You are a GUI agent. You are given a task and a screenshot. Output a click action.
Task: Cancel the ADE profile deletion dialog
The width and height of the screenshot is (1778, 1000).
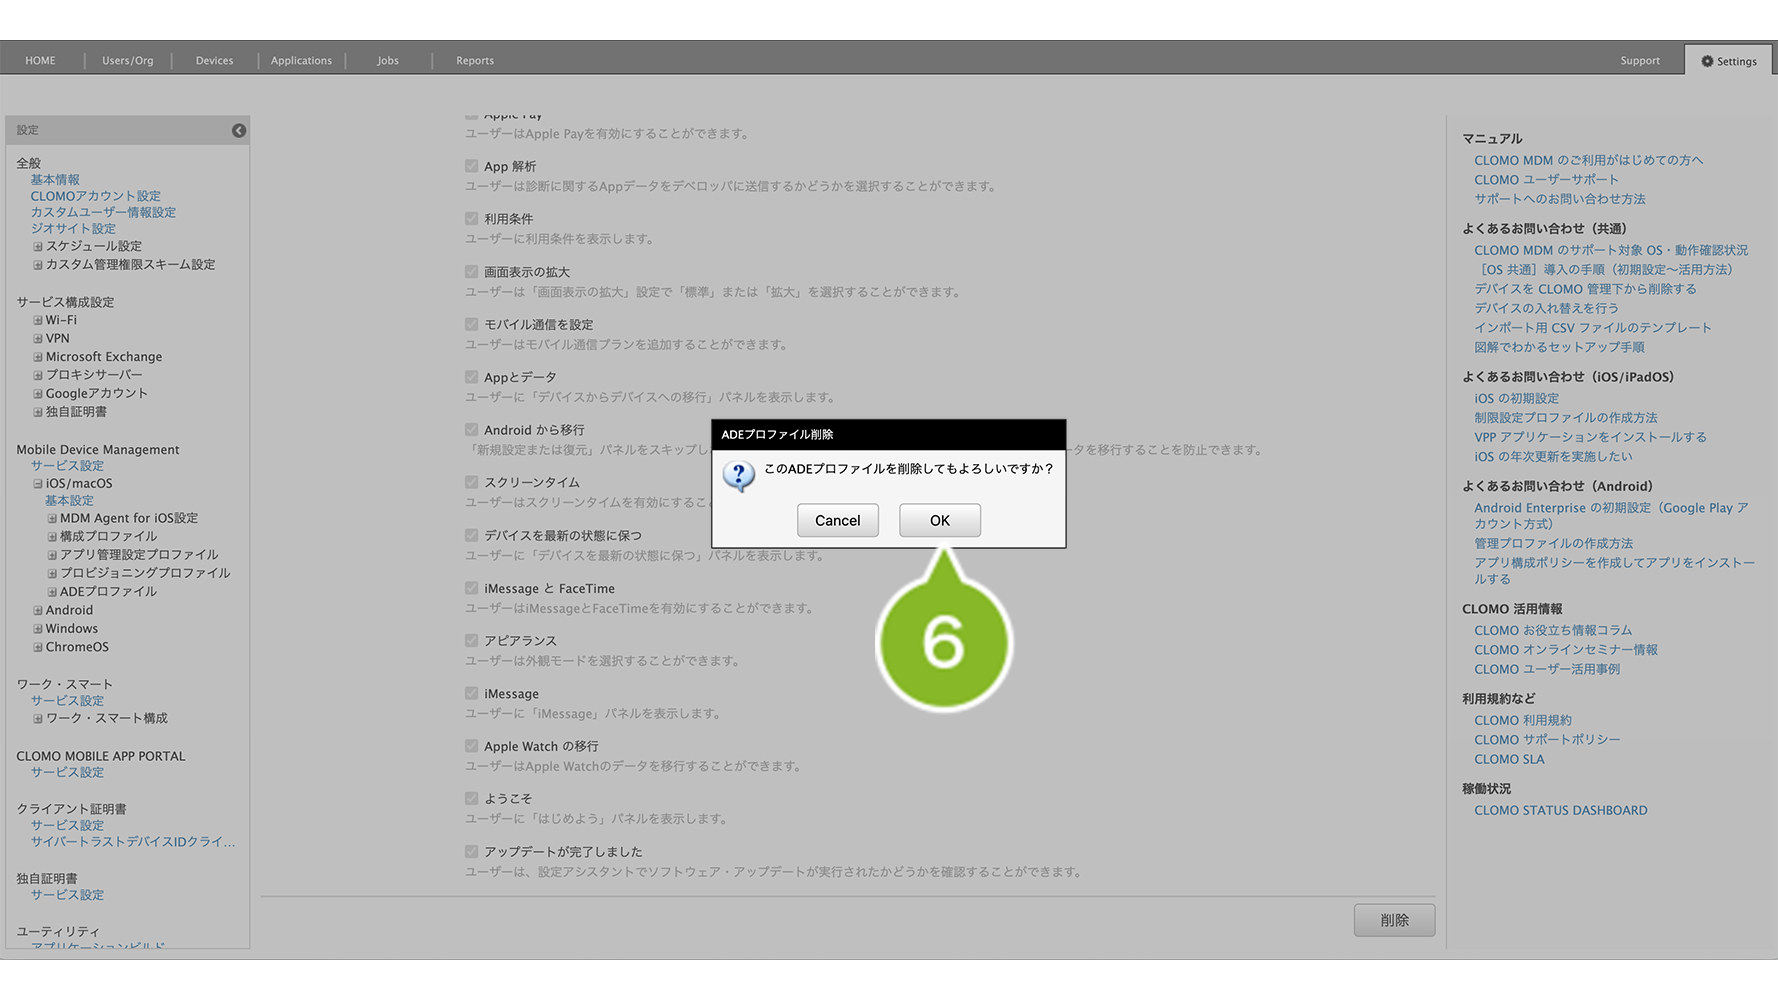(837, 520)
